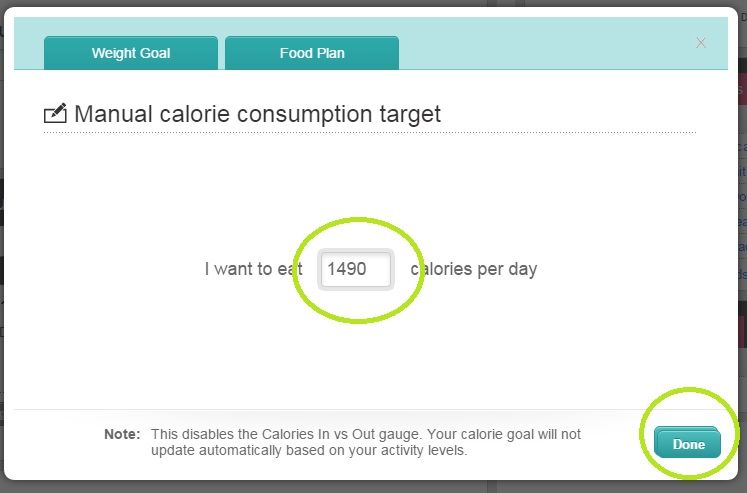Click the pencil edit icon beside heading

pos(55,114)
